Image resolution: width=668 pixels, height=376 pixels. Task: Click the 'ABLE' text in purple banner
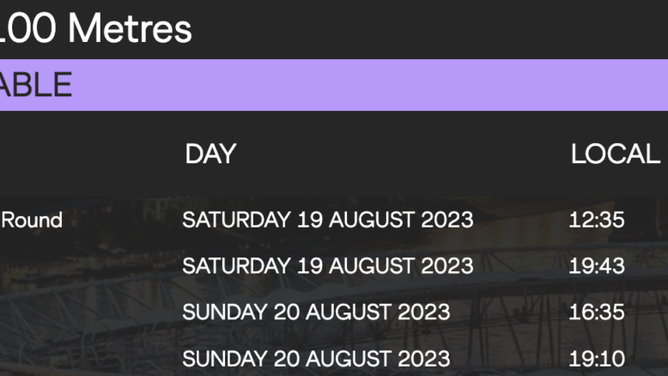point(36,85)
